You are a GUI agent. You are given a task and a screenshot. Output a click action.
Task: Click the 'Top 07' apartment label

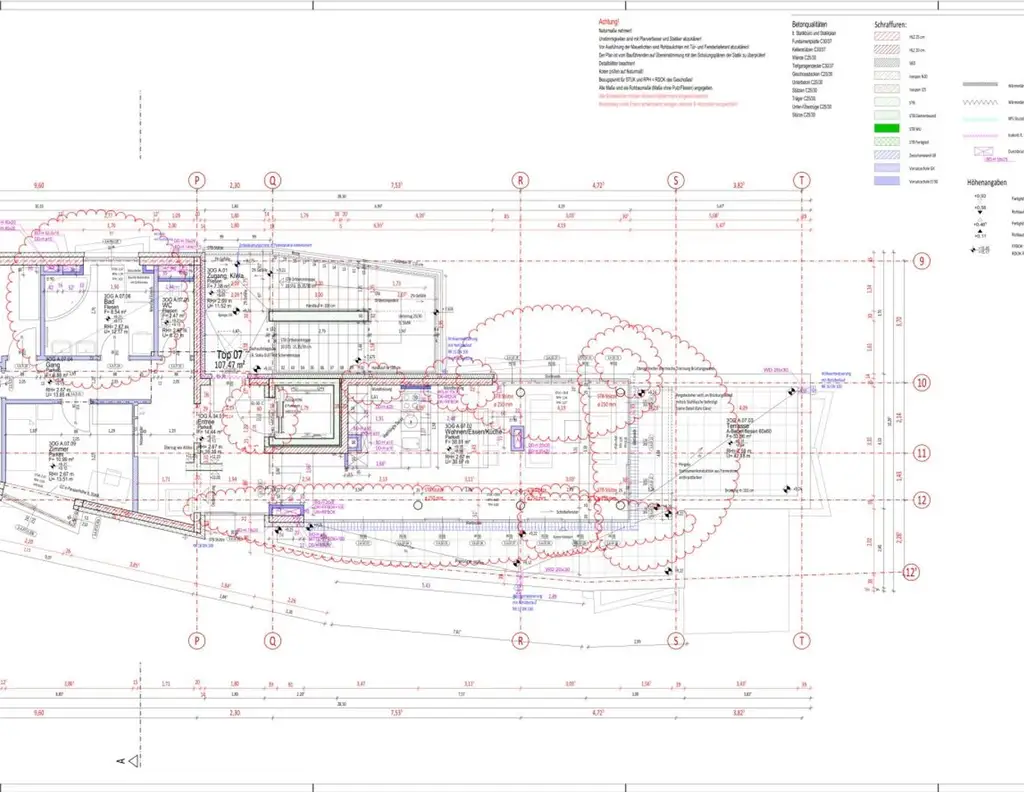pyautogui.click(x=229, y=355)
